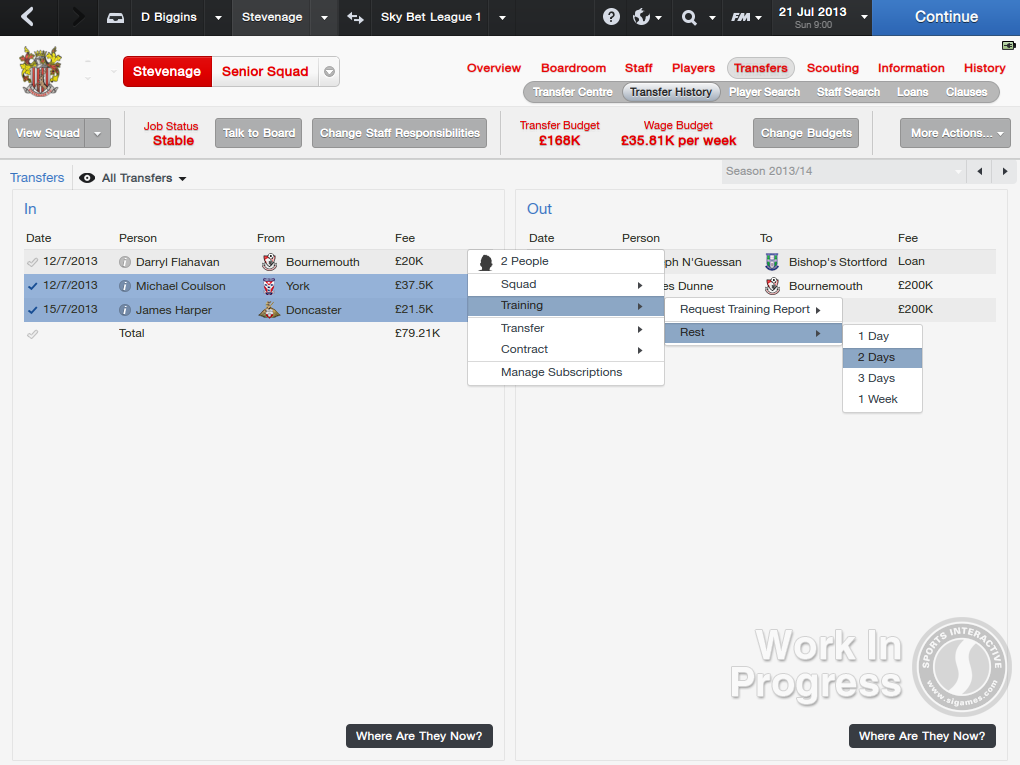Open the Season 2013/14 combo box
Screen dimensions: 1020x765
pyautogui.click(x=844, y=172)
